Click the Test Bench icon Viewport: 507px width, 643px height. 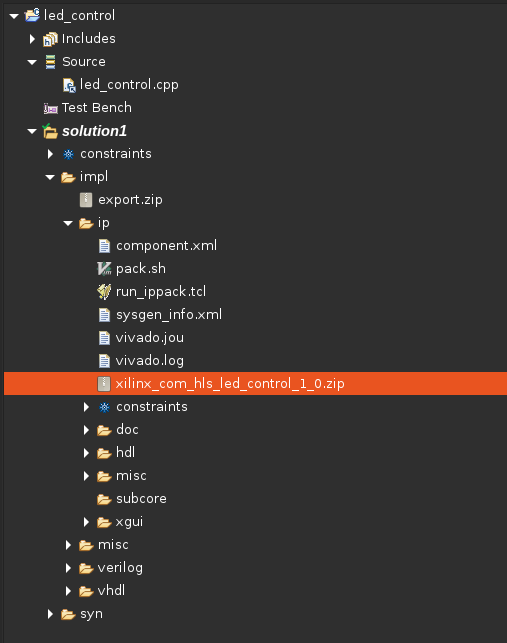tap(50, 108)
